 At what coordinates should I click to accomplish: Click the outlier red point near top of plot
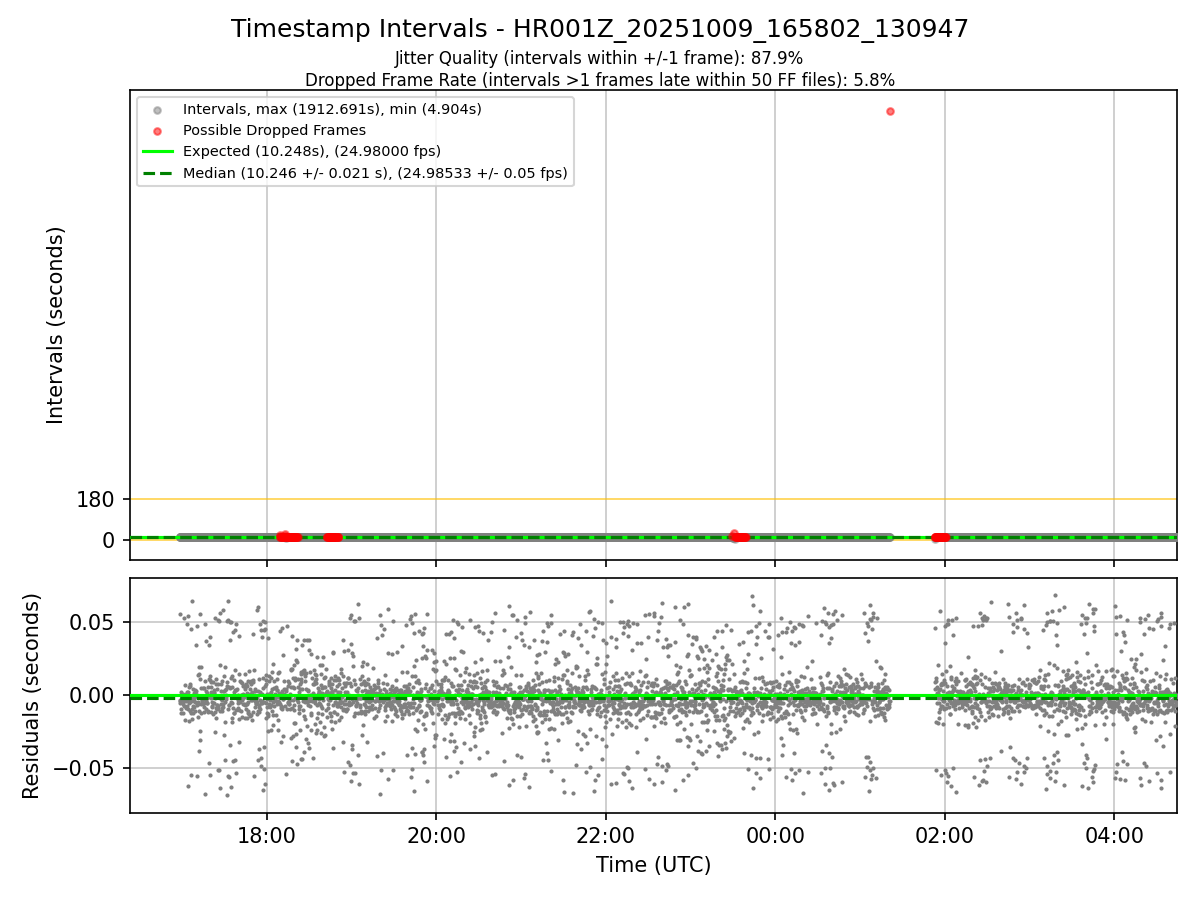[890, 111]
